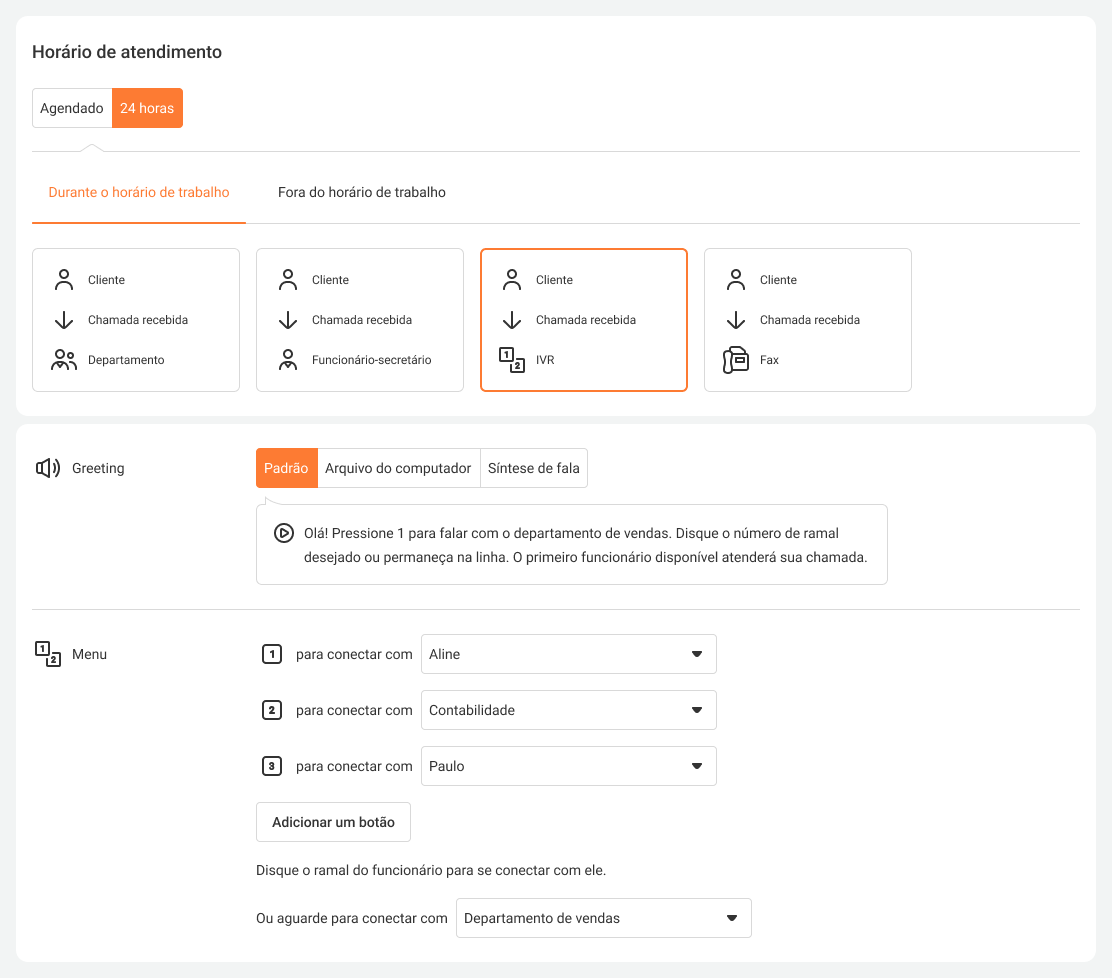The width and height of the screenshot is (1112, 978).
Task: Click the number 3 key icon
Action: click(x=271, y=766)
